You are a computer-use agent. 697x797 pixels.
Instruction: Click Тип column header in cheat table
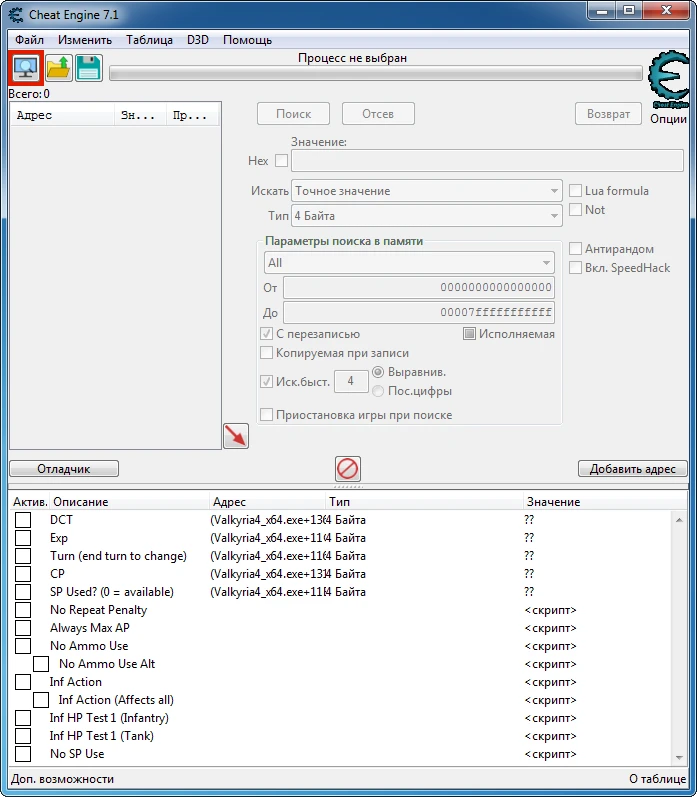tap(424, 502)
